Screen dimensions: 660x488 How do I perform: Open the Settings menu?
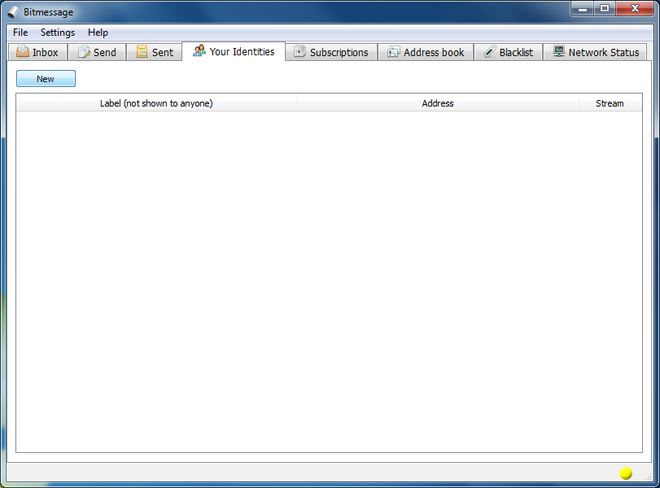(x=58, y=32)
